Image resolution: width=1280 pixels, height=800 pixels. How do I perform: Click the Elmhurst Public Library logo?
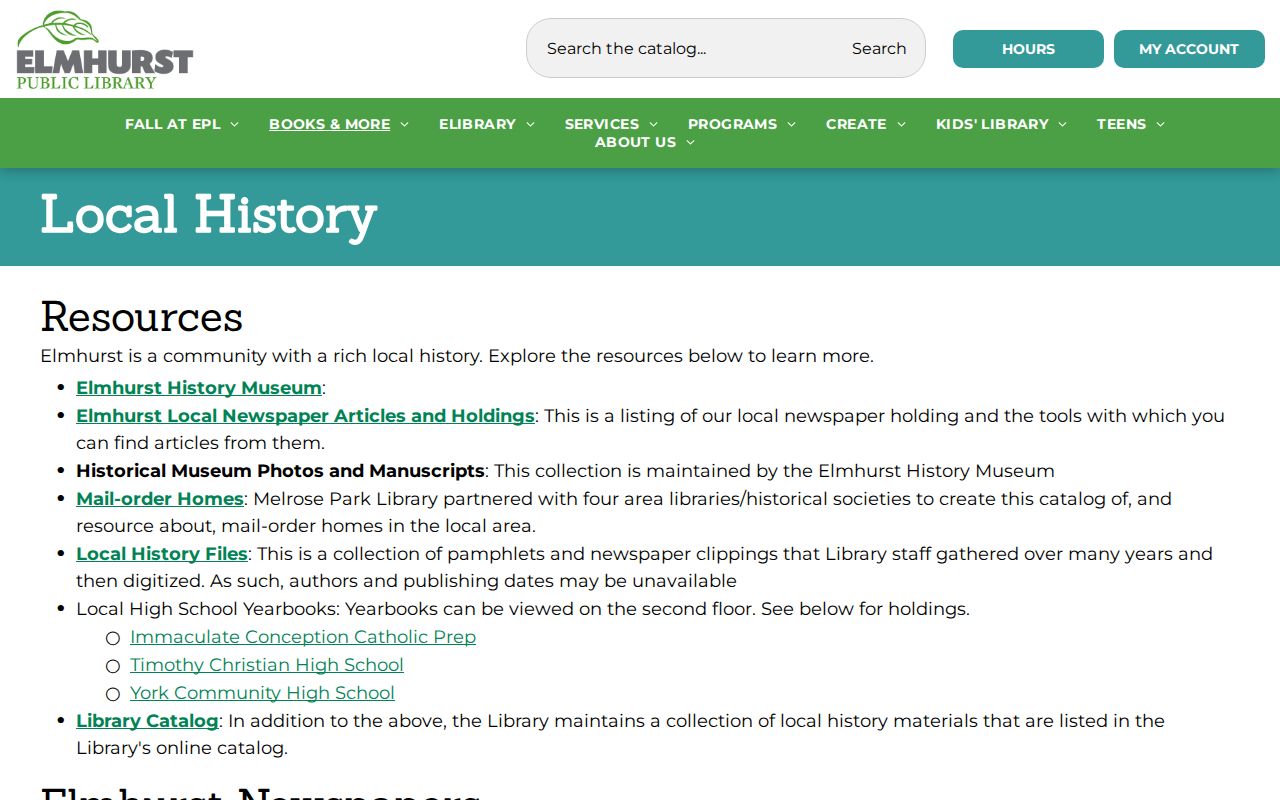coord(105,50)
